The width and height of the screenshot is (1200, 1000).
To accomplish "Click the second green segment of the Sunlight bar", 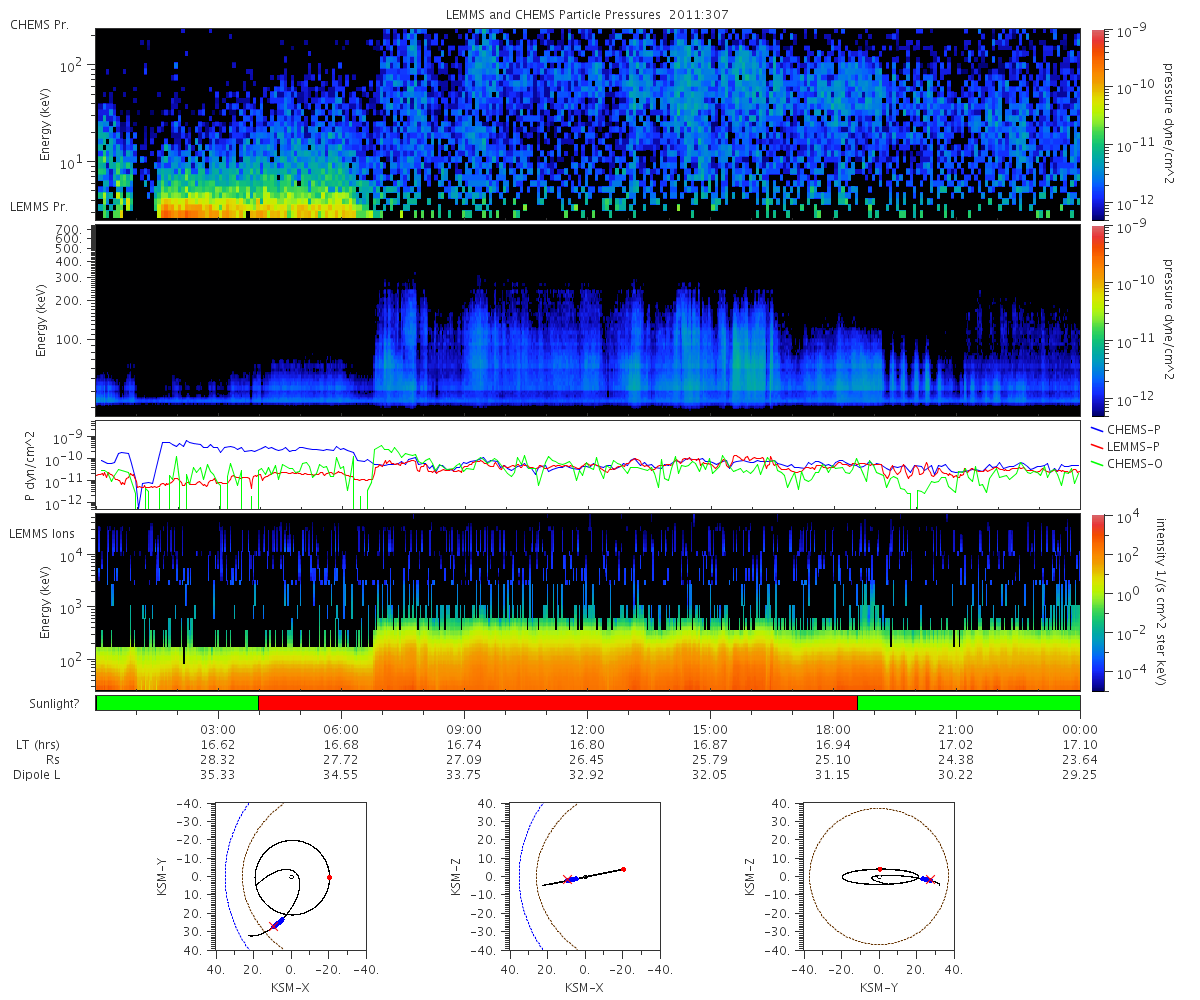I will (969, 703).
